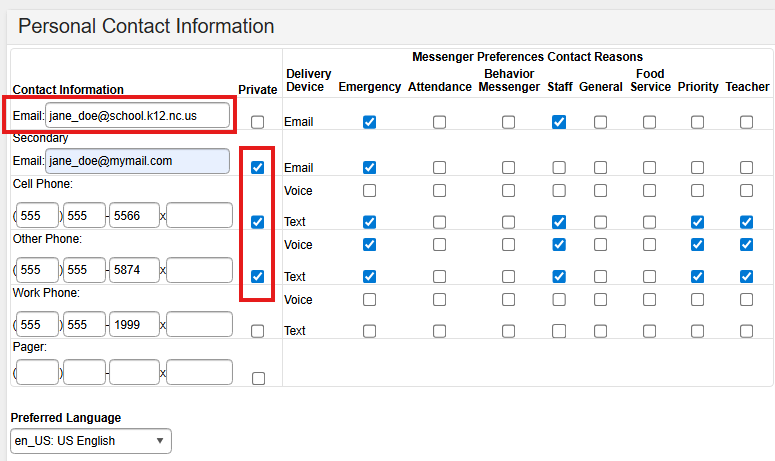This screenshot has width=775, height=461.
Task: Enable General for Other Phone Text
Action: [600, 276]
